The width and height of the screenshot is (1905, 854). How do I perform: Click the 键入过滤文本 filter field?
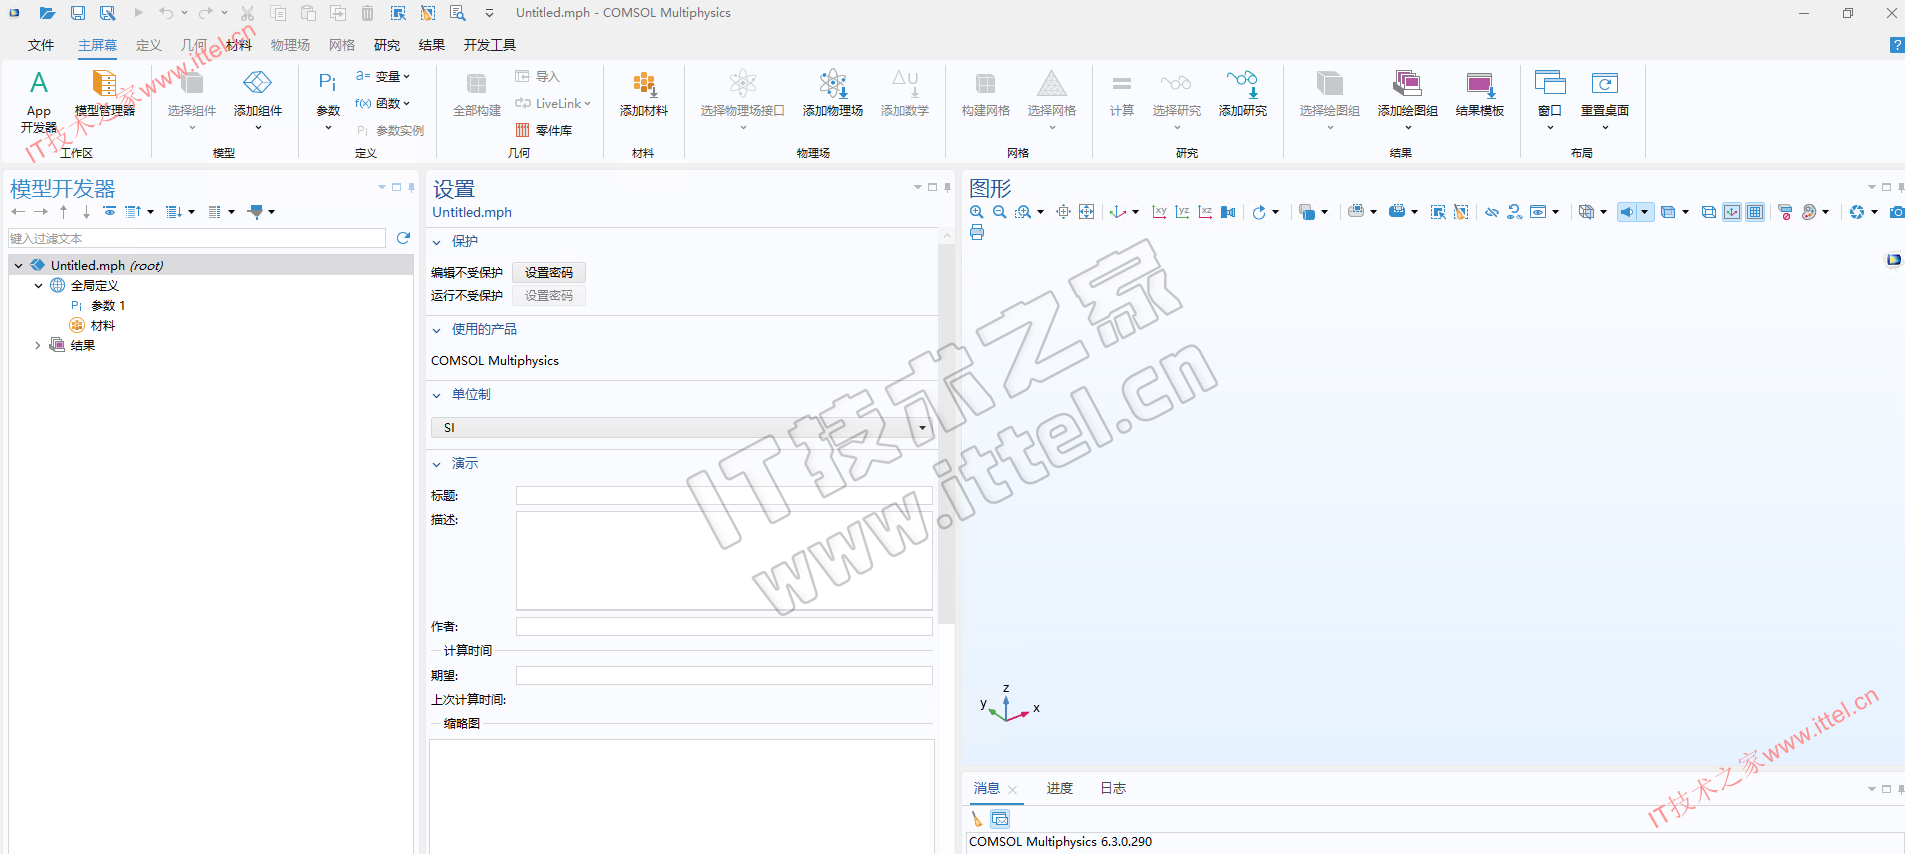(x=197, y=238)
